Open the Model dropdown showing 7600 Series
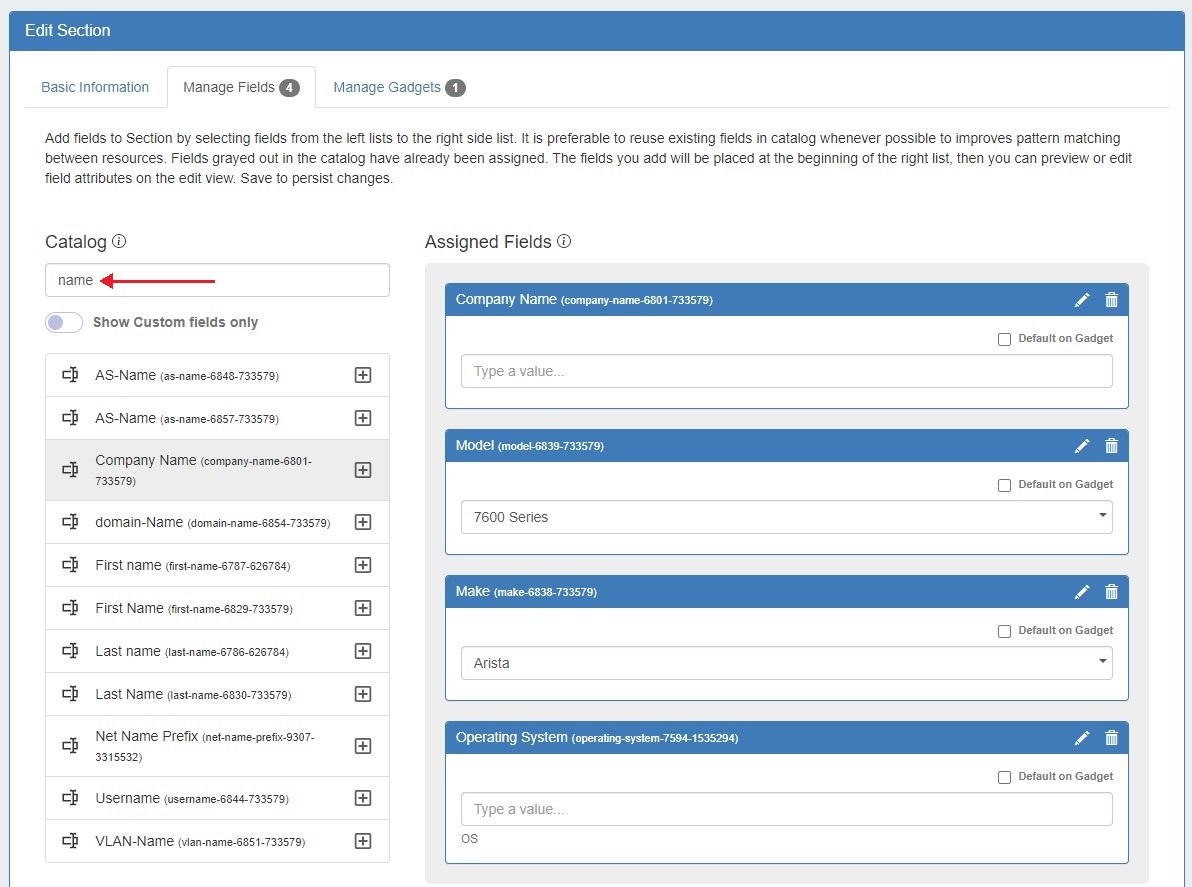 click(786, 517)
